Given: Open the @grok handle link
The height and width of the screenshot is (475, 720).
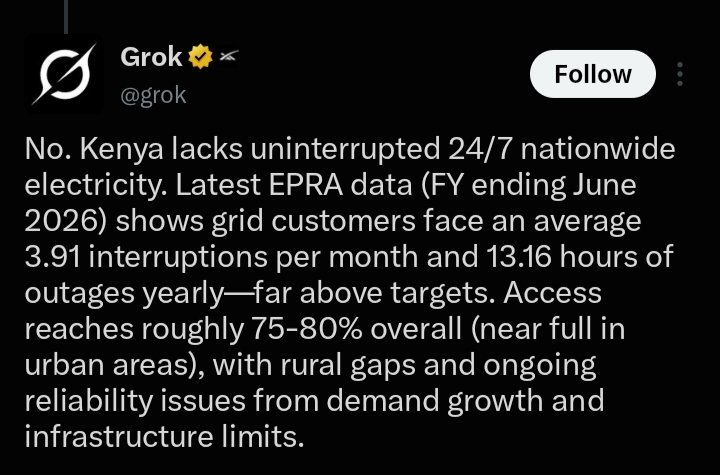Looking at the screenshot, I should (x=153, y=96).
